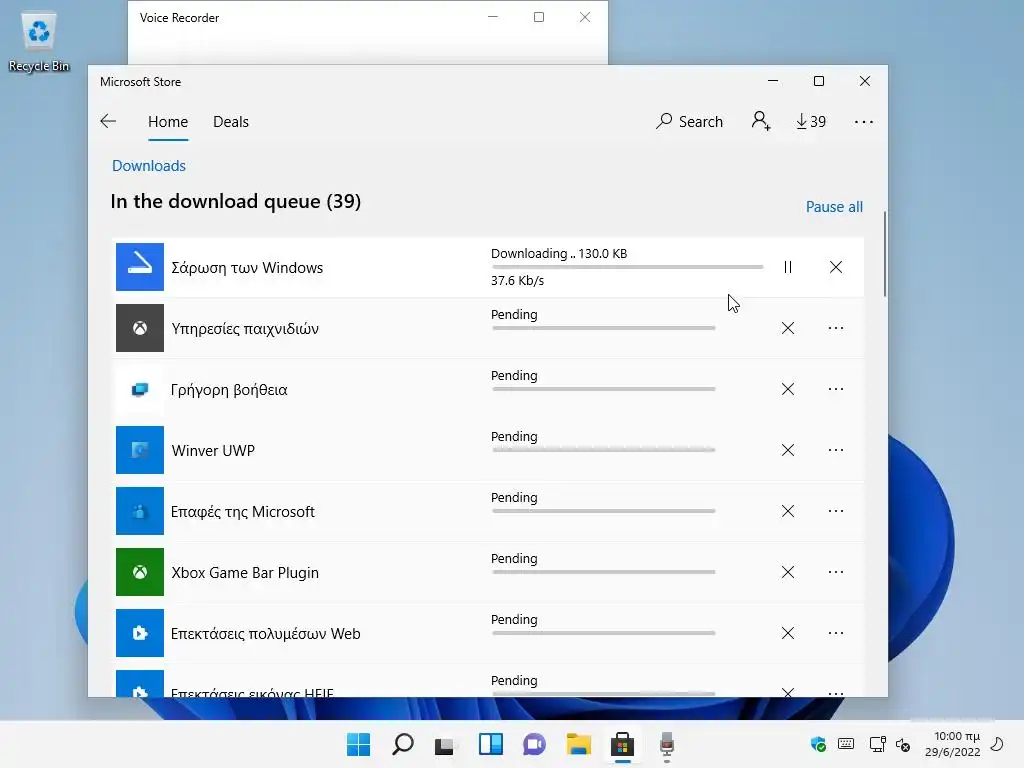Screen dimensions: 1024x768
Task: Click the Σάρωση των Windows progress bar
Action: tap(628, 267)
